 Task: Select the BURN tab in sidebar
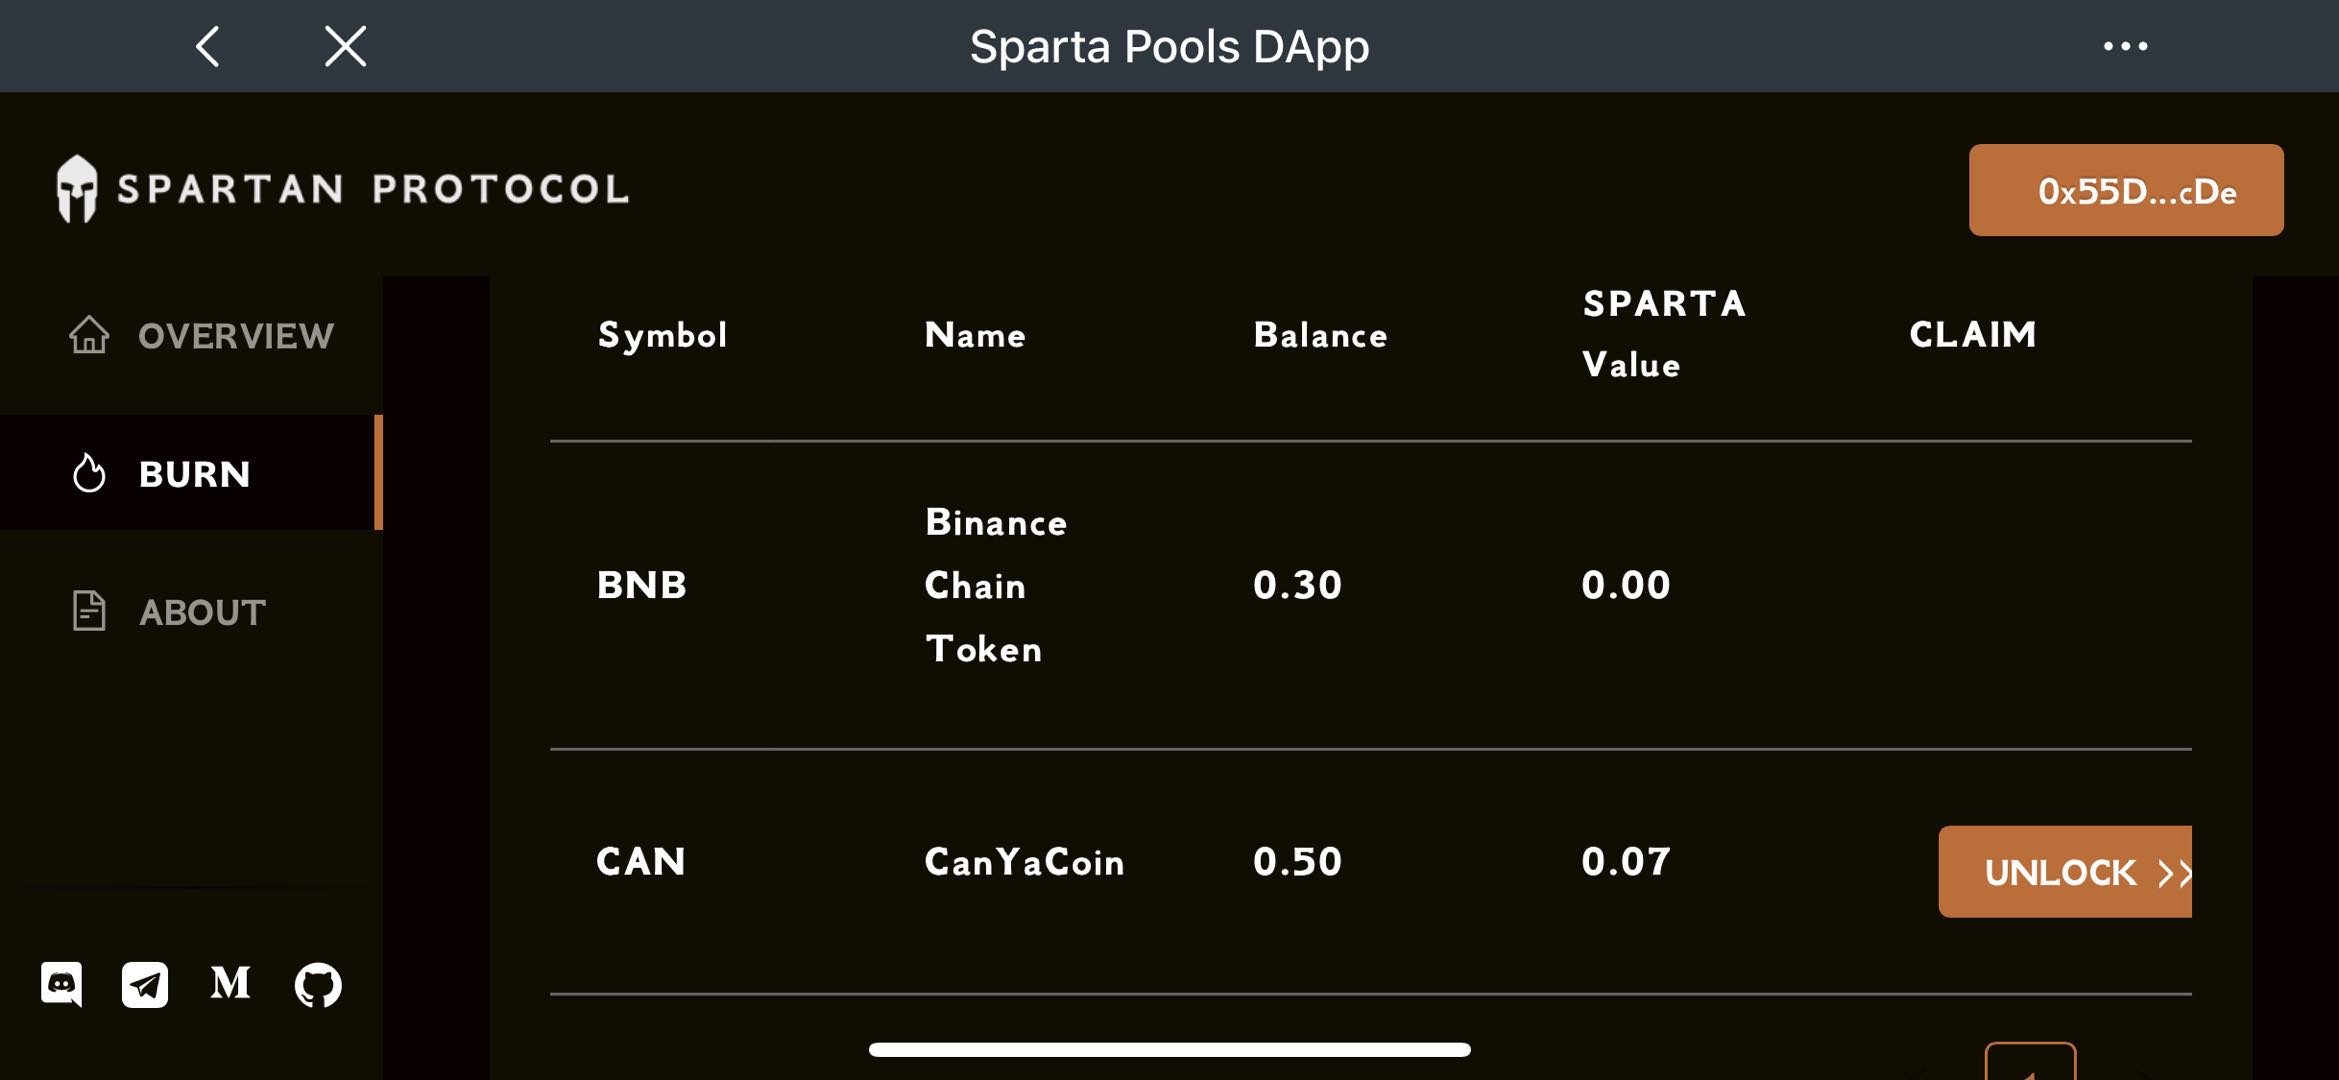[x=196, y=474]
